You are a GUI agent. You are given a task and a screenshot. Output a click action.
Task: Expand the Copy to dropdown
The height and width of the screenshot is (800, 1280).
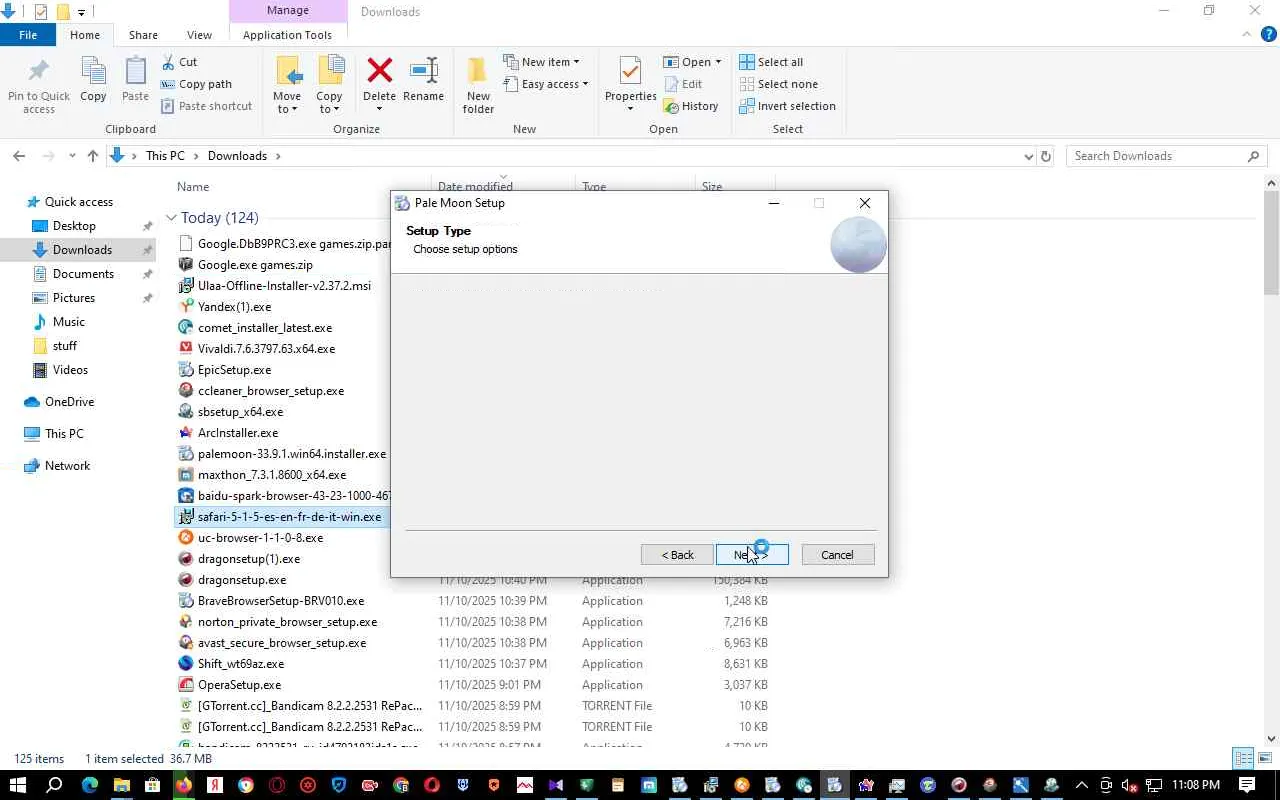click(329, 109)
